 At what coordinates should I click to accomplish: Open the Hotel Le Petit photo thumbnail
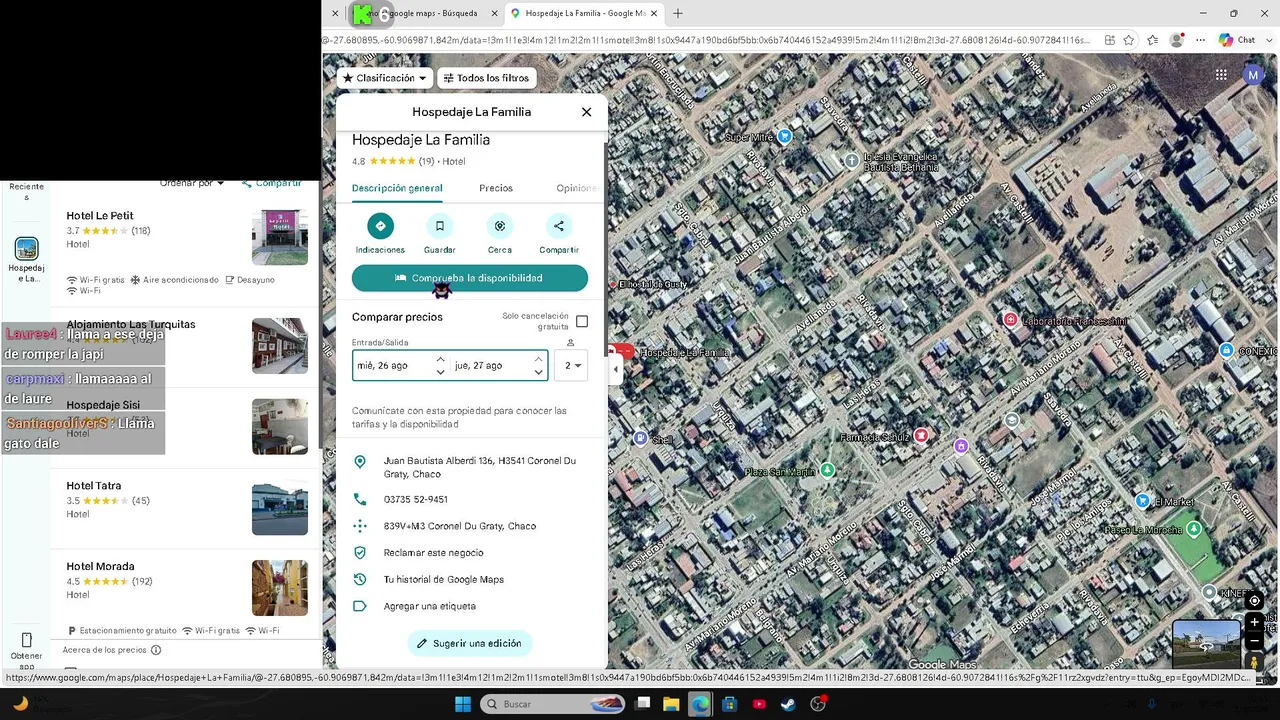[x=280, y=237]
